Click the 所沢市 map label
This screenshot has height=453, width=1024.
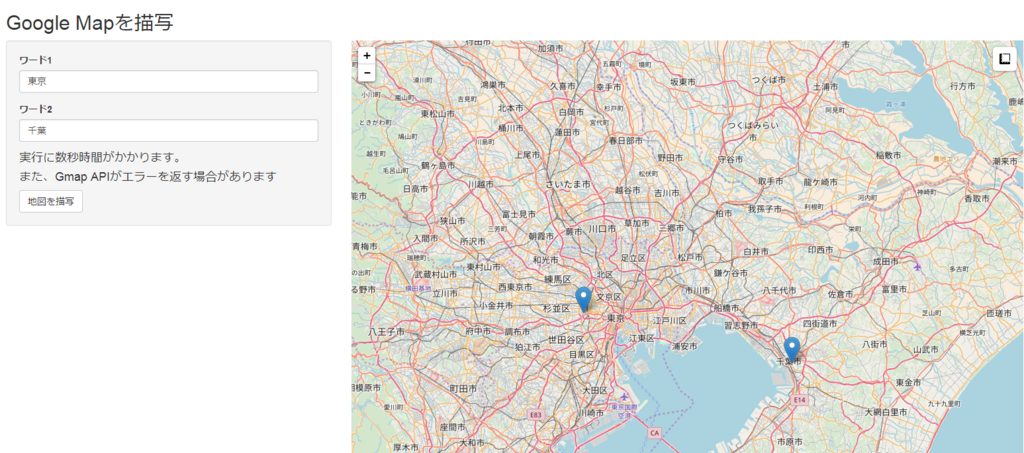click(x=473, y=241)
